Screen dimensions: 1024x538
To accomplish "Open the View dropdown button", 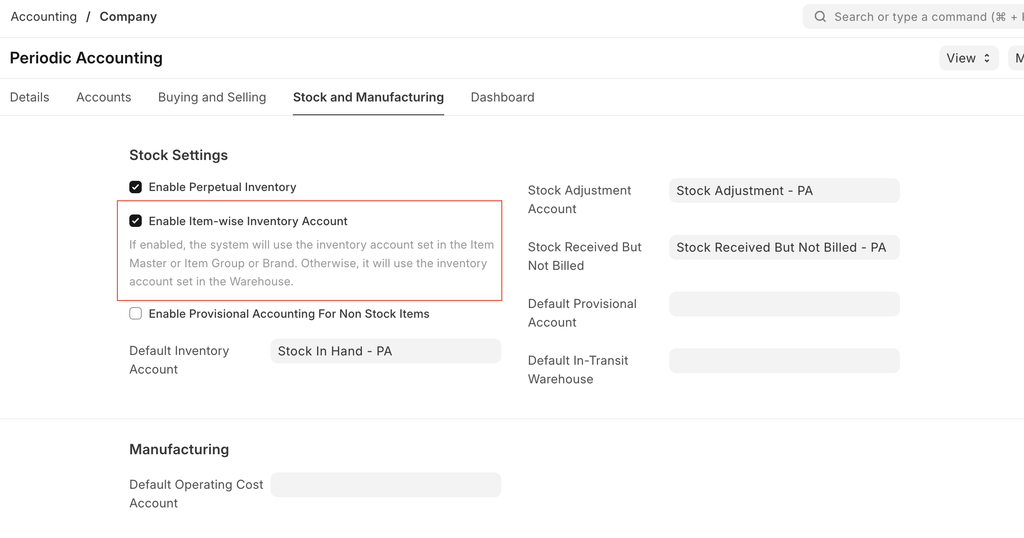I will point(967,58).
